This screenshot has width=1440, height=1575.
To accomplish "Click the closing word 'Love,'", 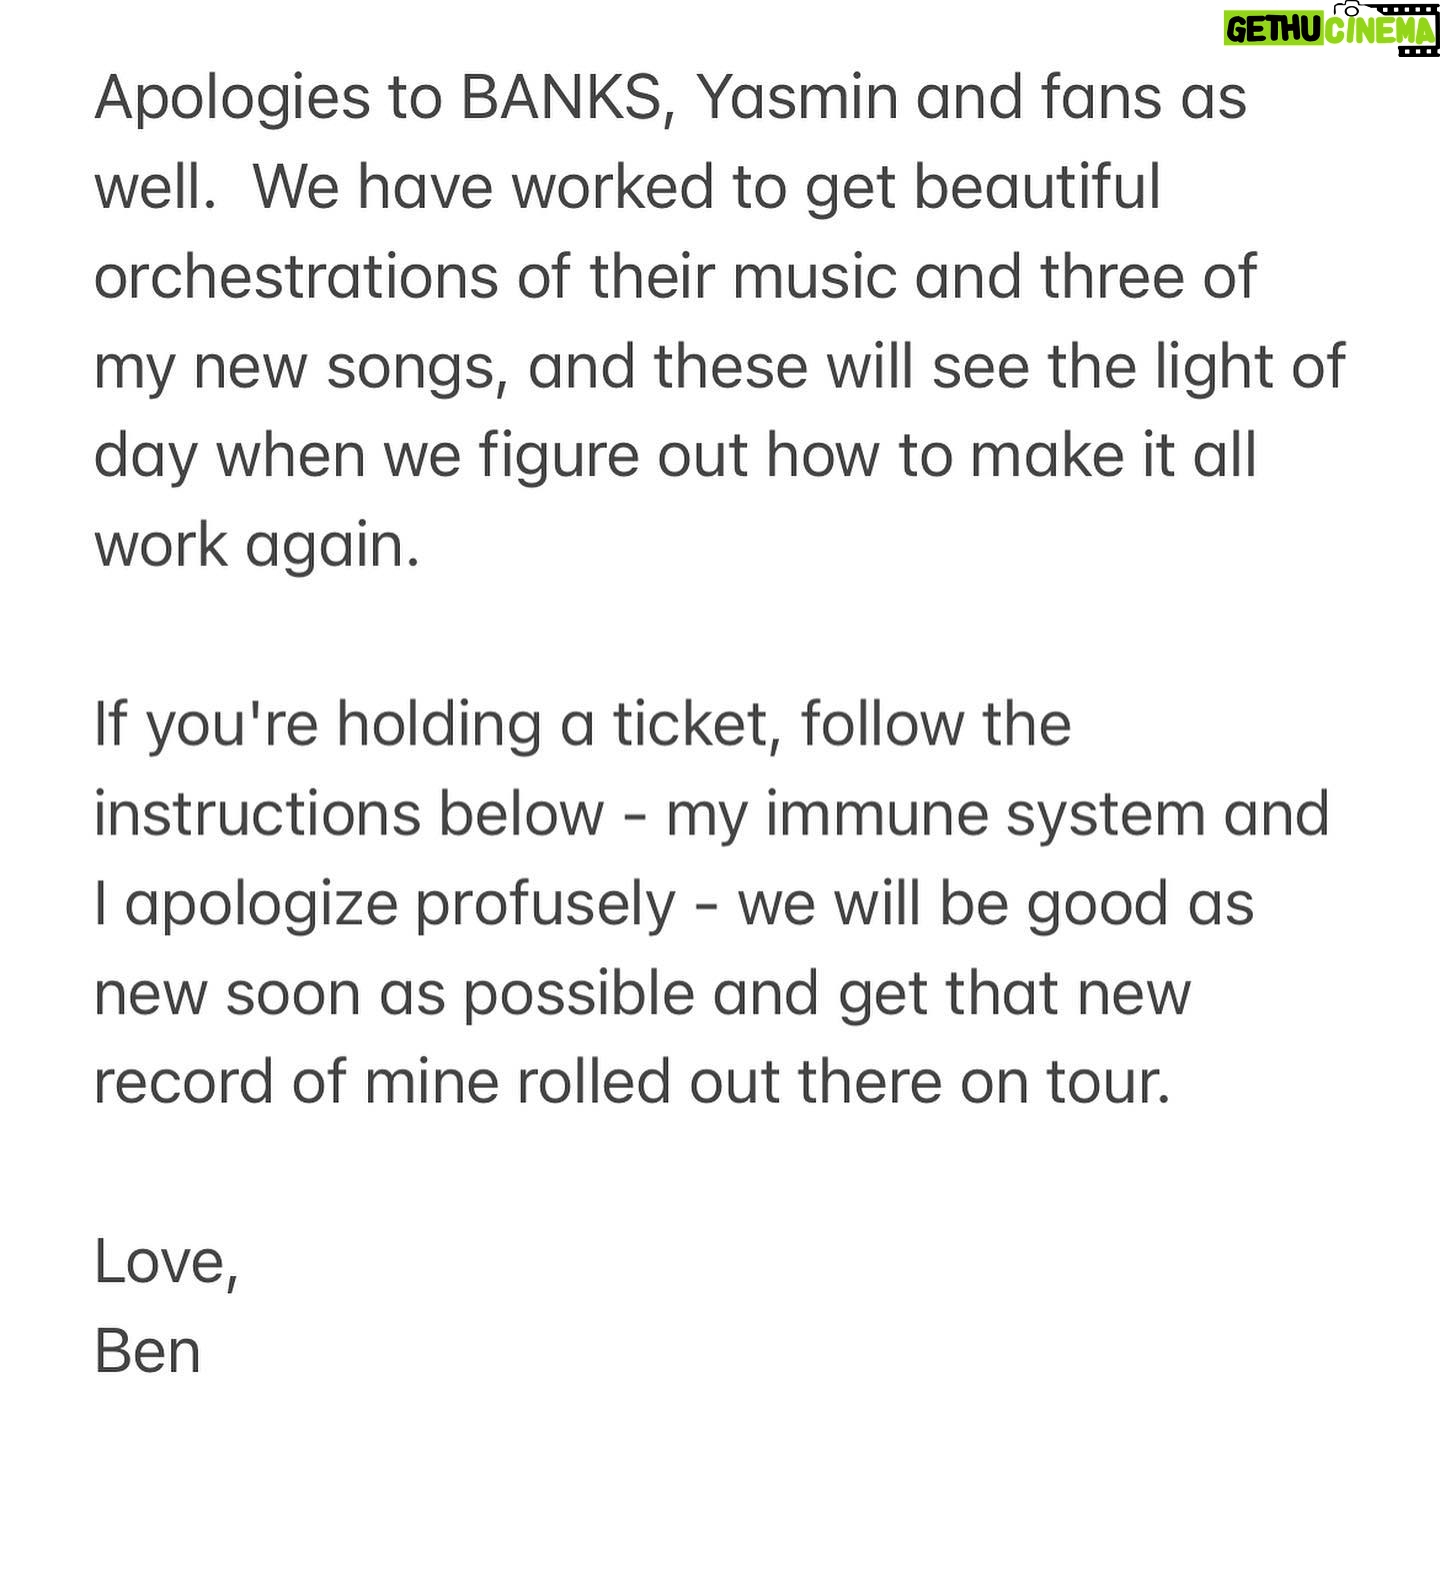I will (167, 1262).
